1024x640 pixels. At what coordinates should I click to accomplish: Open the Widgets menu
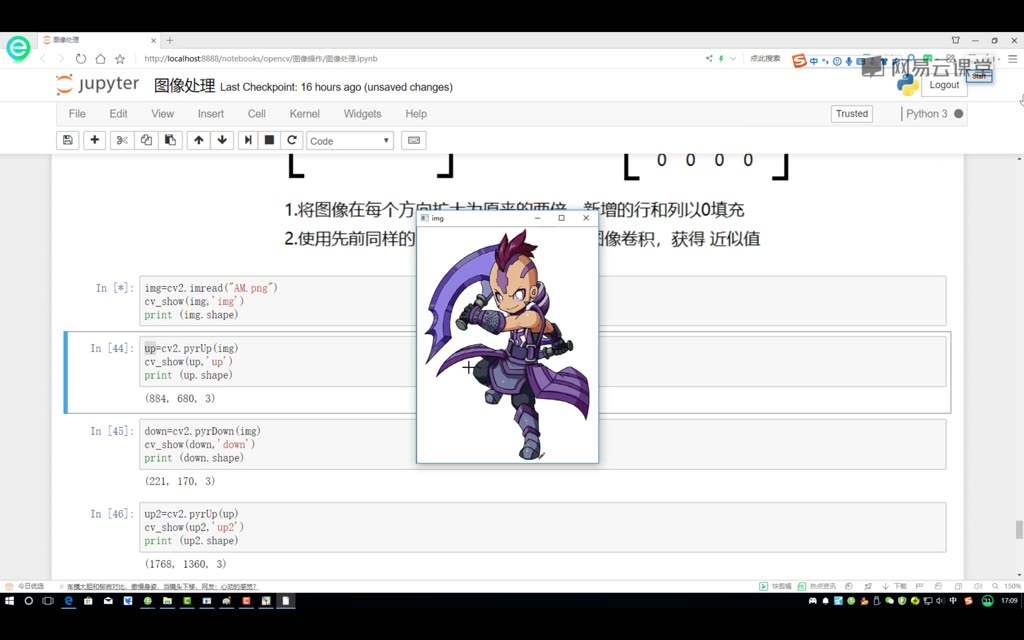coord(362,114)
